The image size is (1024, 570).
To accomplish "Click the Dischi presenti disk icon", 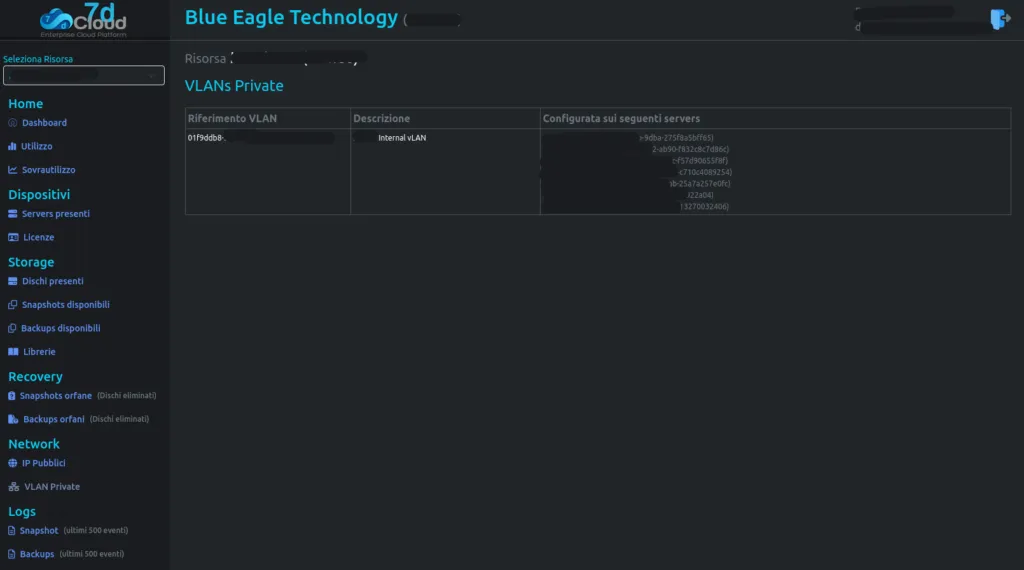I will (12, 281).
